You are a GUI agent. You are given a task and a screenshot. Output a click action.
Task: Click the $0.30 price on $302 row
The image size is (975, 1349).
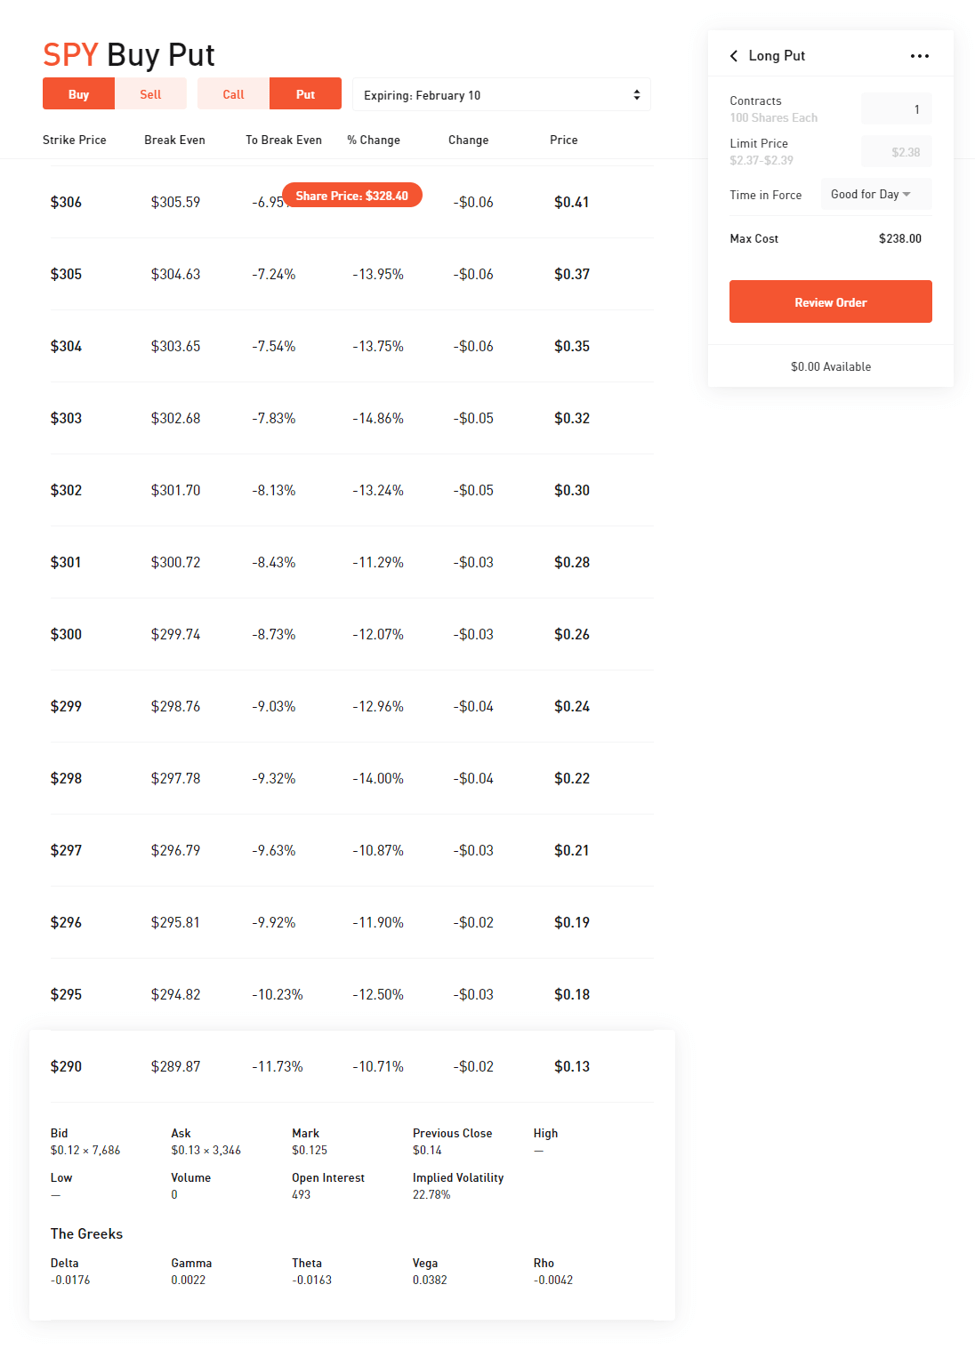pyautogui.click(x=571, y=490)
